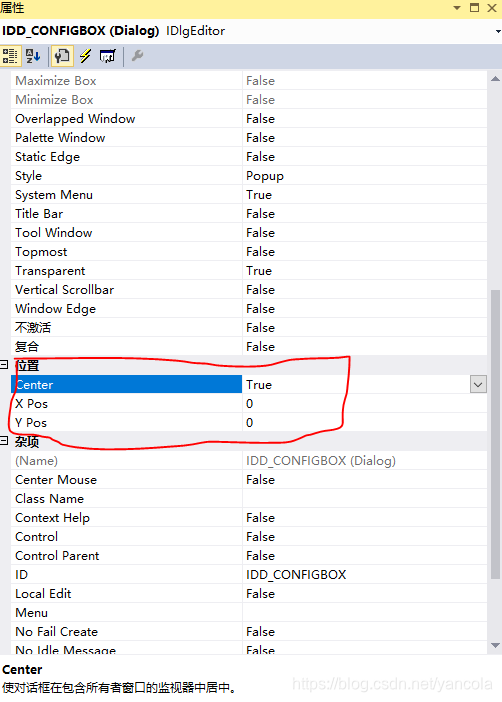Click the Property Pages wrench icon
Image resolution: width=502 pixels, height=702 pixels.
[x=137, y=56]
